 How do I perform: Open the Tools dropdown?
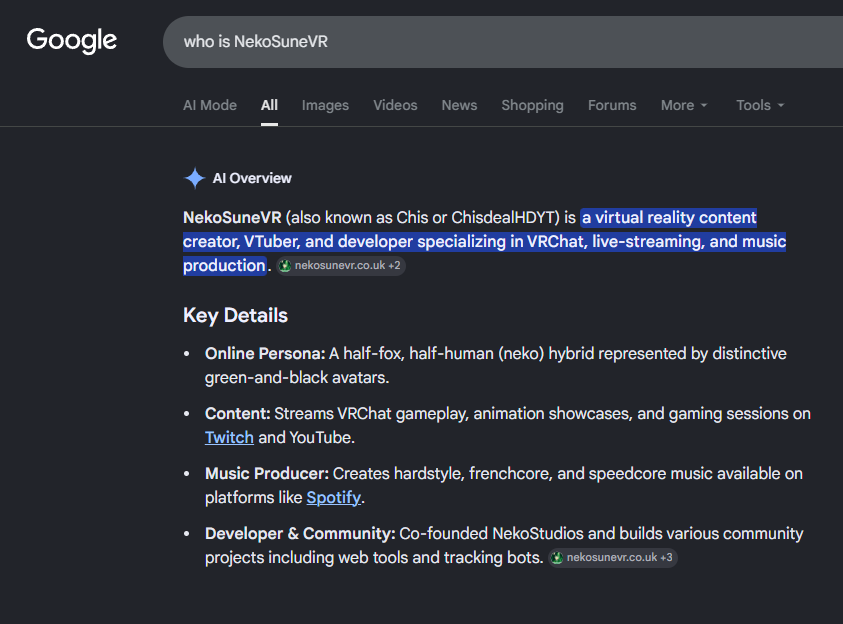coord(760,105)
